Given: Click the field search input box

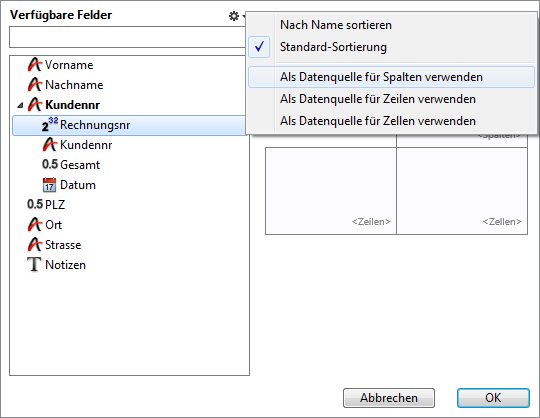Looking at the screenshot, I should (127, 37).
